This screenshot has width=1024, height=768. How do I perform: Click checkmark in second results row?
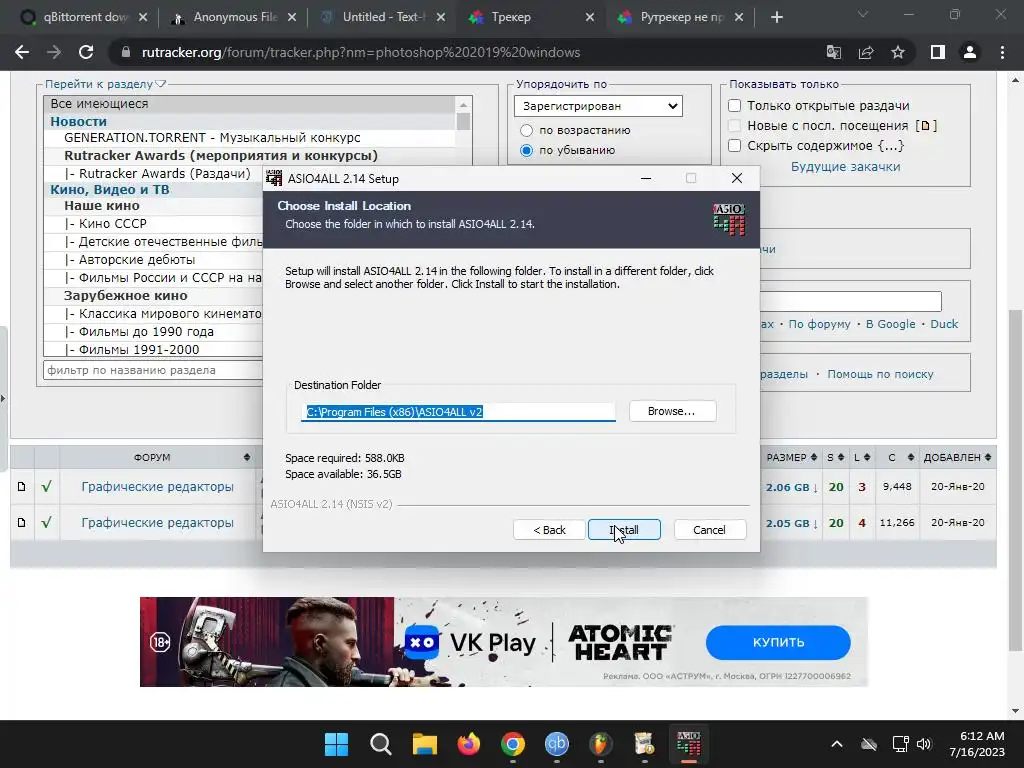coord(46,522)
